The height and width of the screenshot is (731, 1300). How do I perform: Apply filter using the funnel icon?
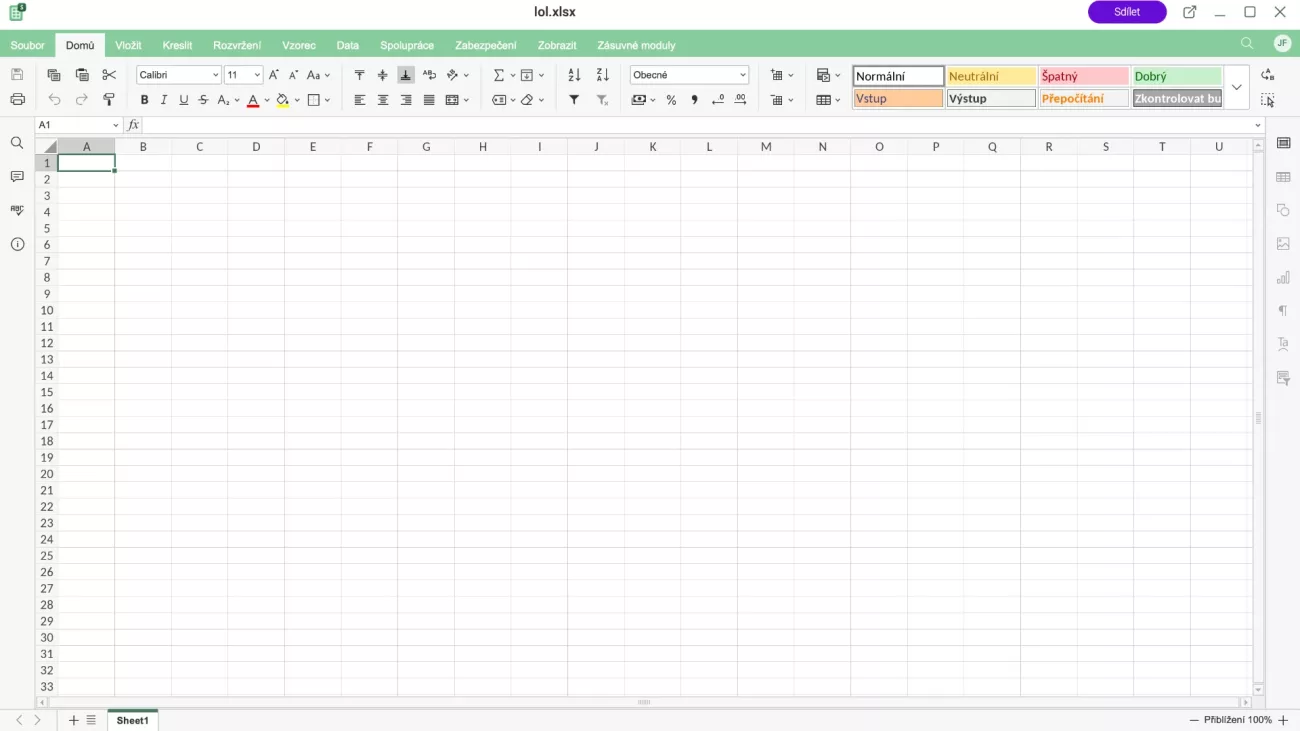(574, 100)
